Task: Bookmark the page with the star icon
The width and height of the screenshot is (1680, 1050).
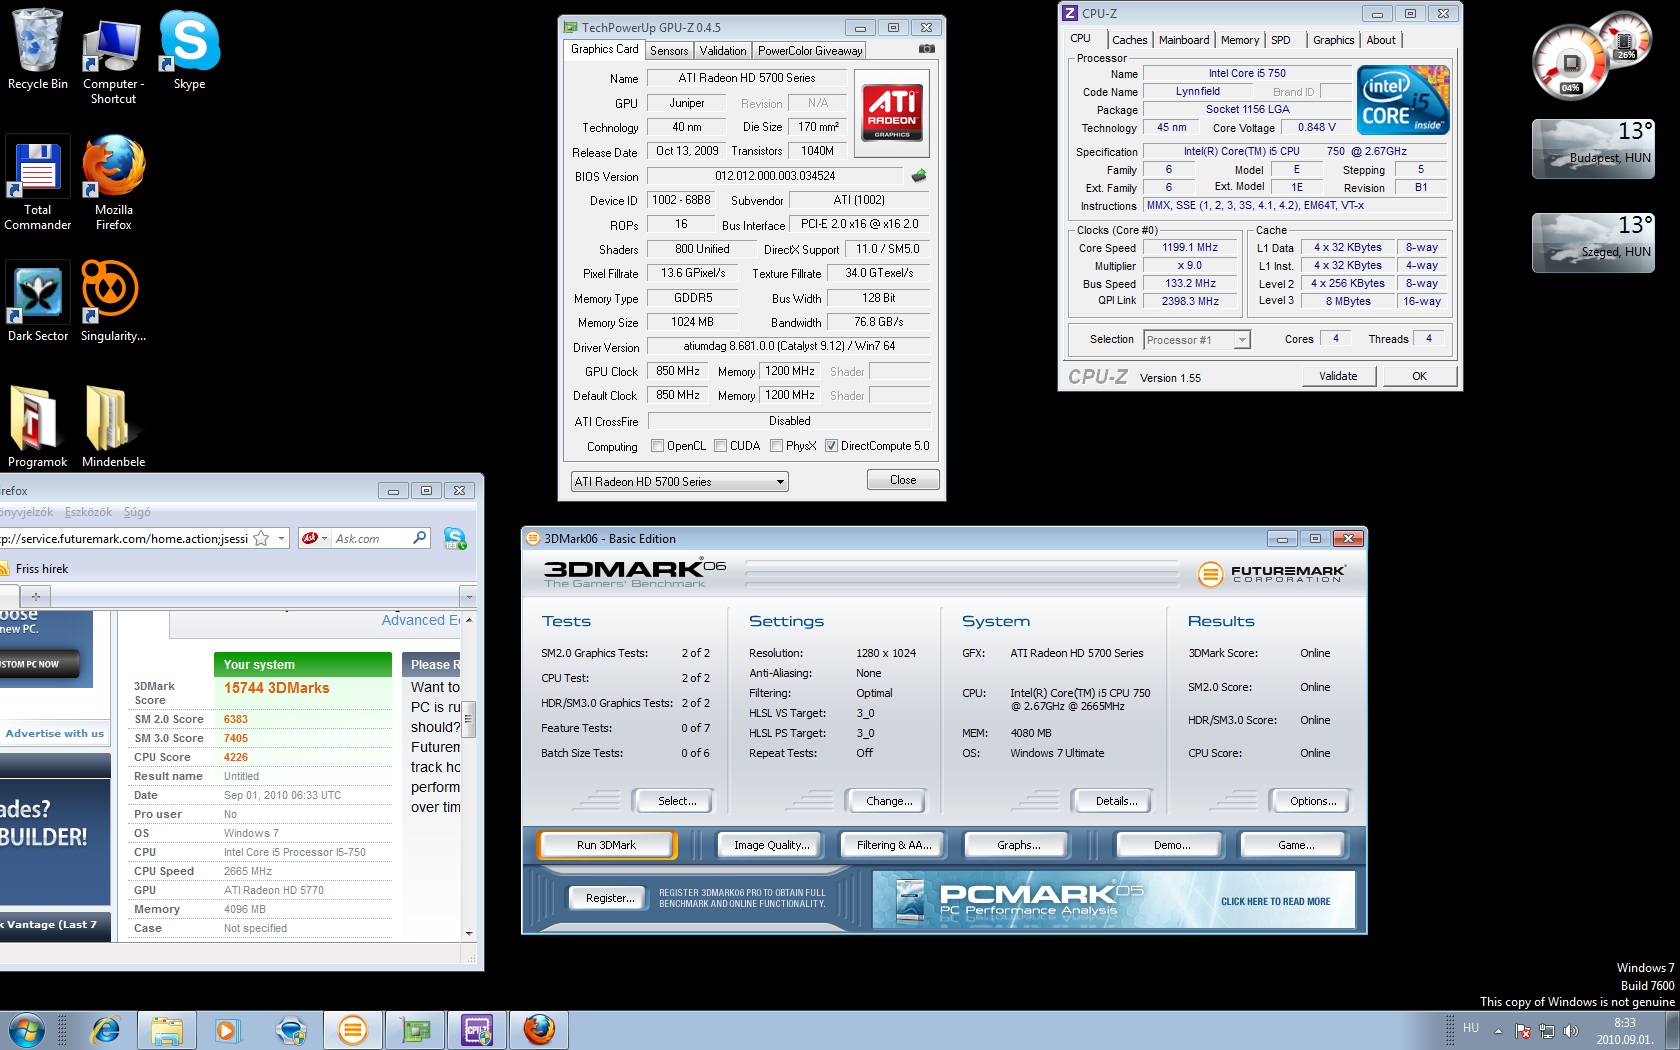Action: pos(261,538)
